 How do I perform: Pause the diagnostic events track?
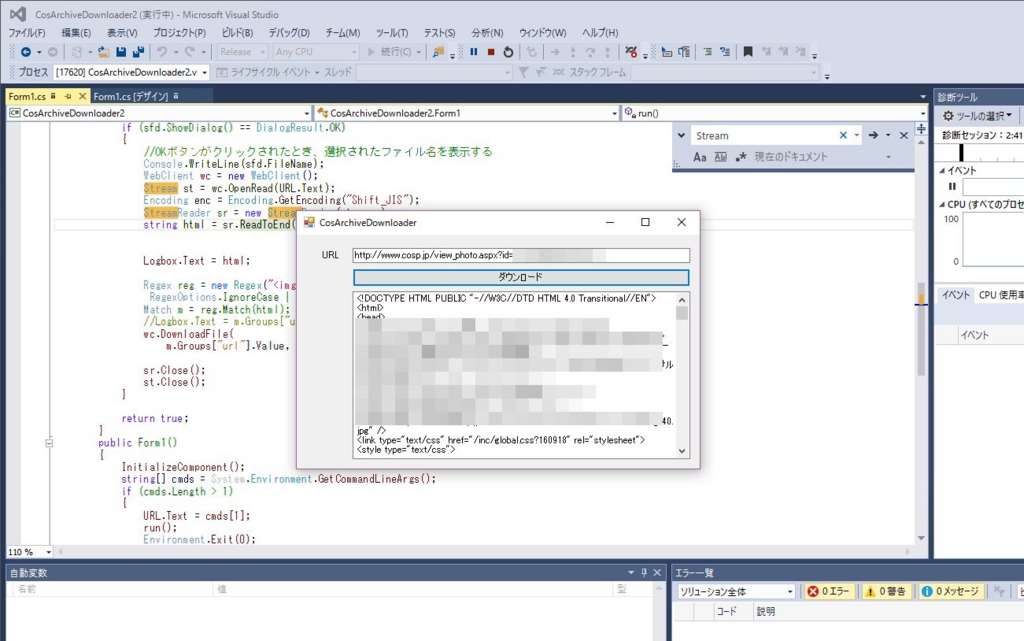[952, 186]
